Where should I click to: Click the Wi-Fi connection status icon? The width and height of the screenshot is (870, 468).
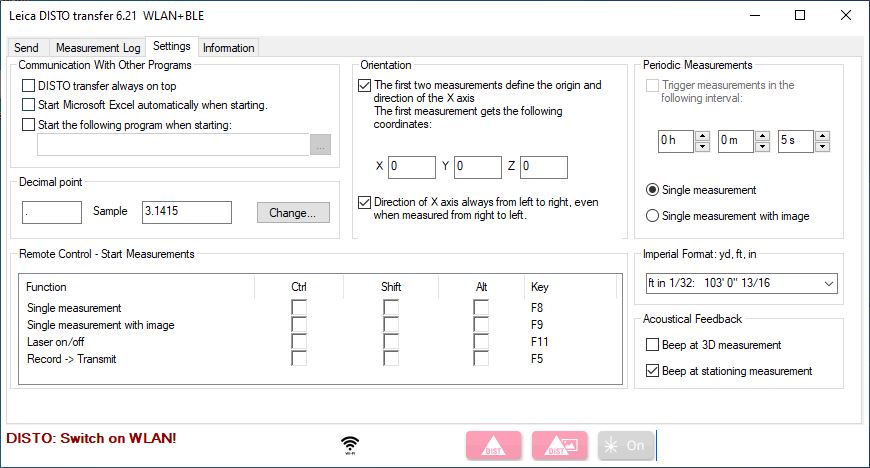pyautogui.click(x=349, y=444)
